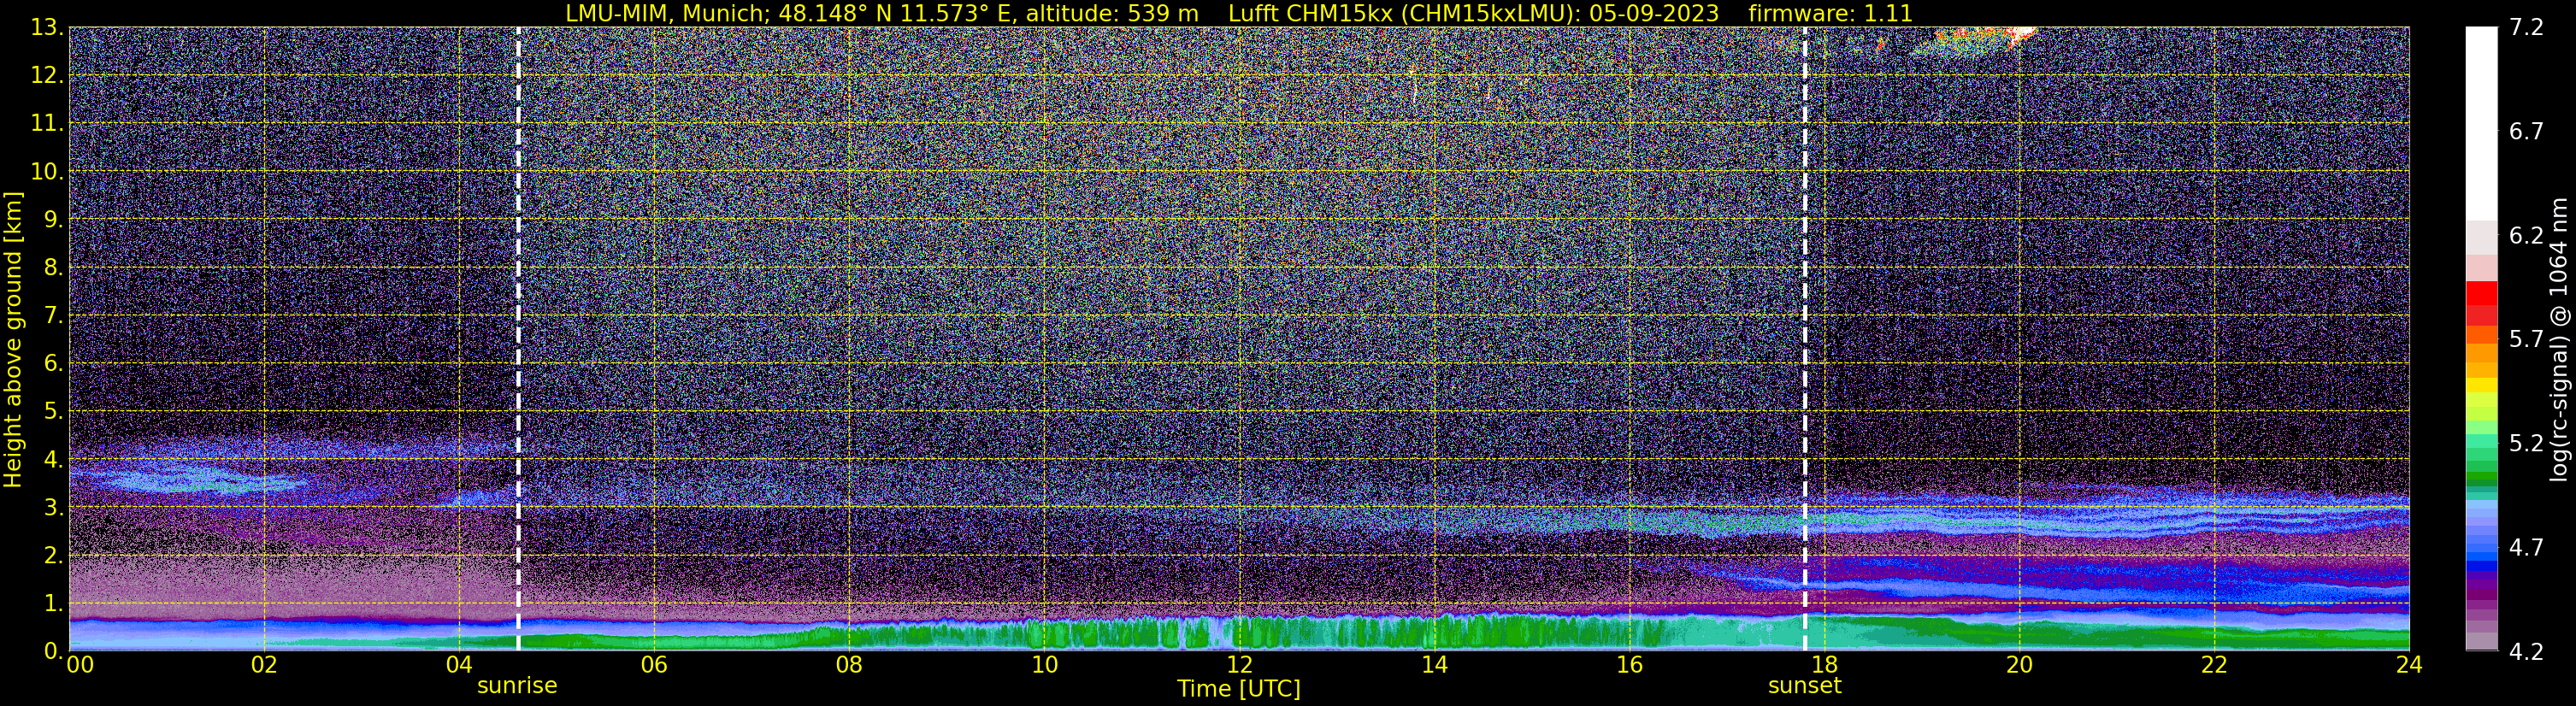Click the plot title mentioning LMU-MIM, Munich
Screen dimensions: 2576x706
1238,13
